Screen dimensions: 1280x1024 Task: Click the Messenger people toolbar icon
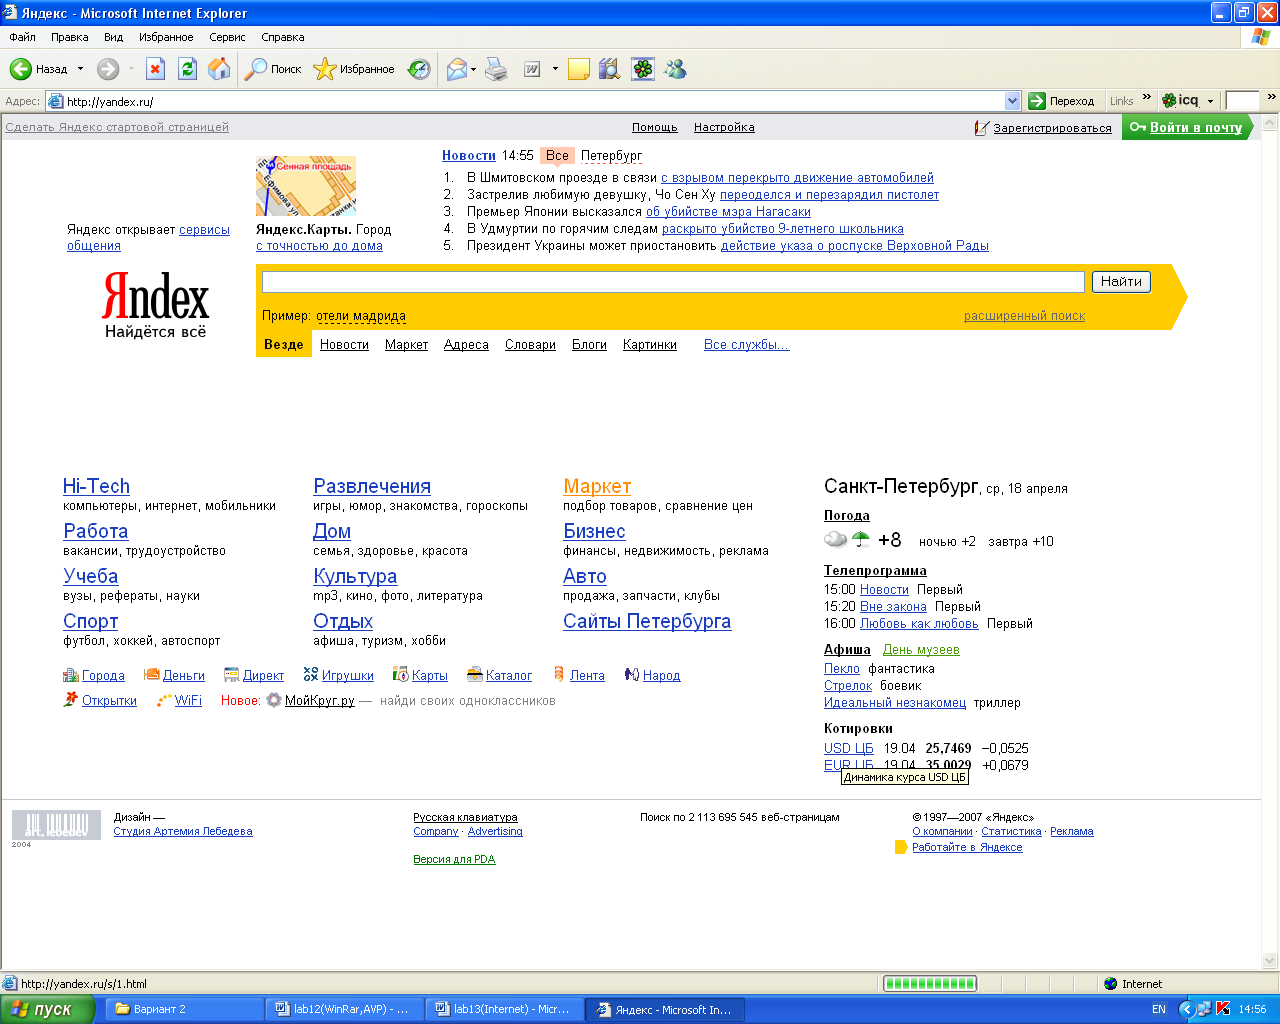click(x=676, y=69)
